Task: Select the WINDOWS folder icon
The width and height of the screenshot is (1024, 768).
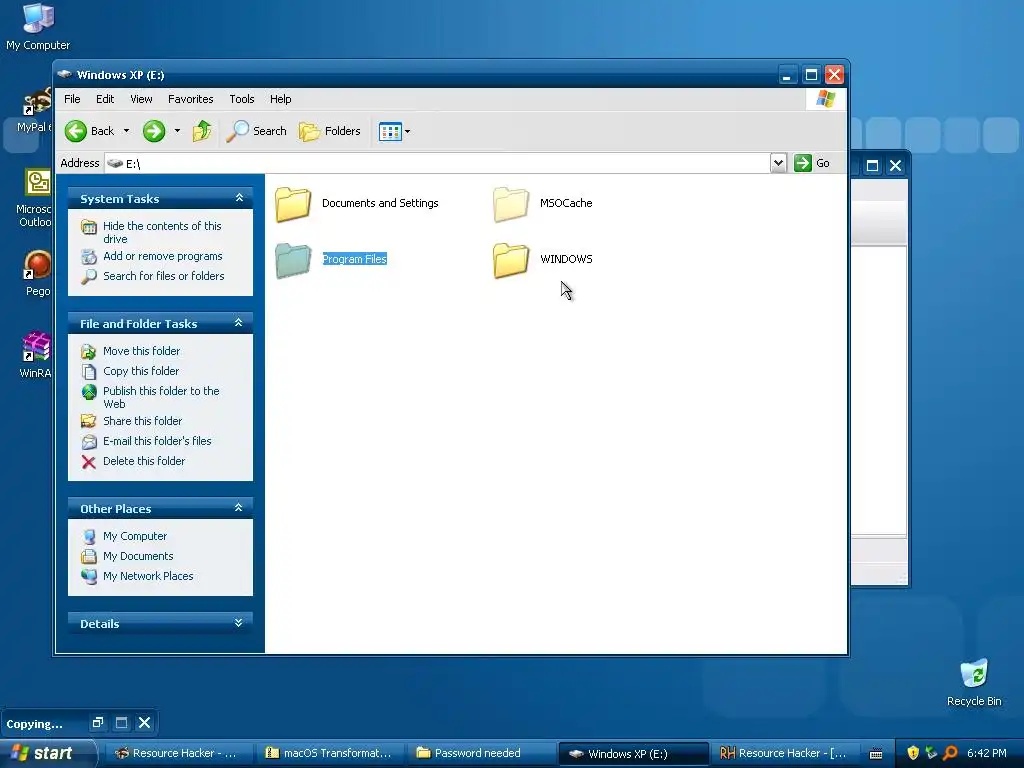Action: pos(511,260)
